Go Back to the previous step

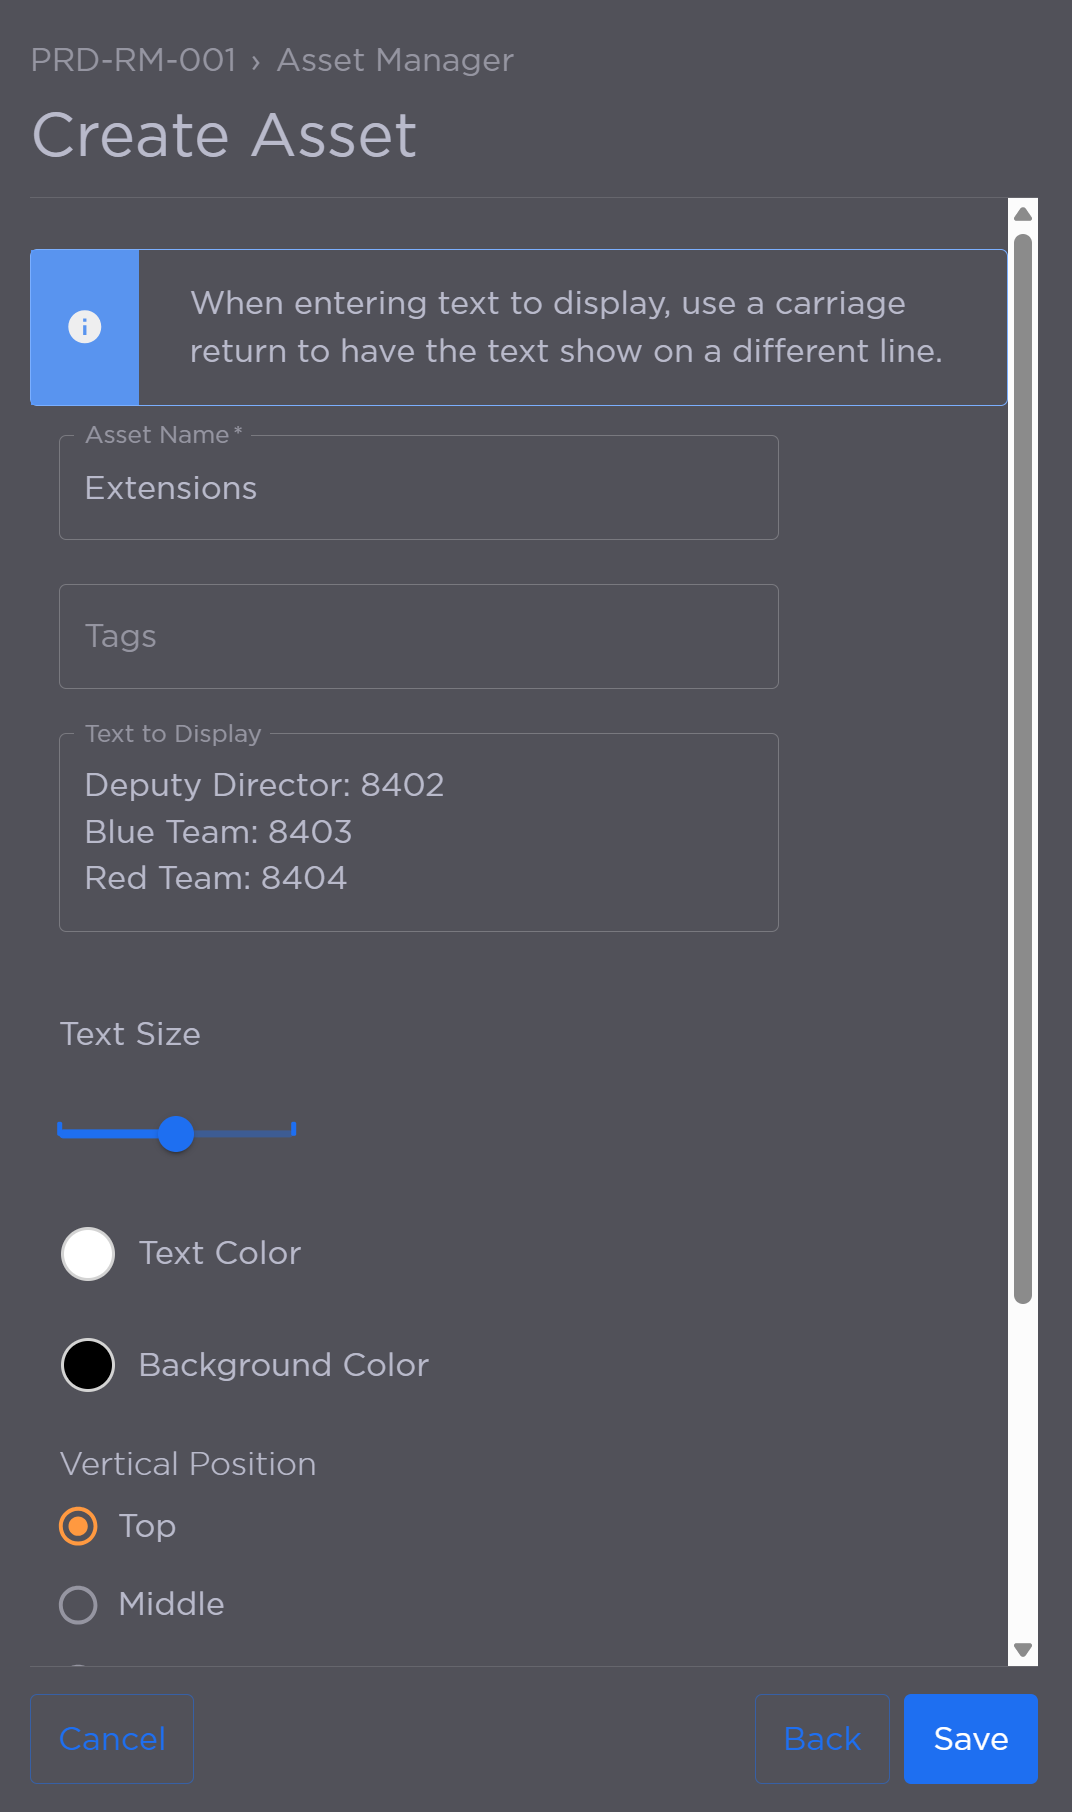[821, 1738]
